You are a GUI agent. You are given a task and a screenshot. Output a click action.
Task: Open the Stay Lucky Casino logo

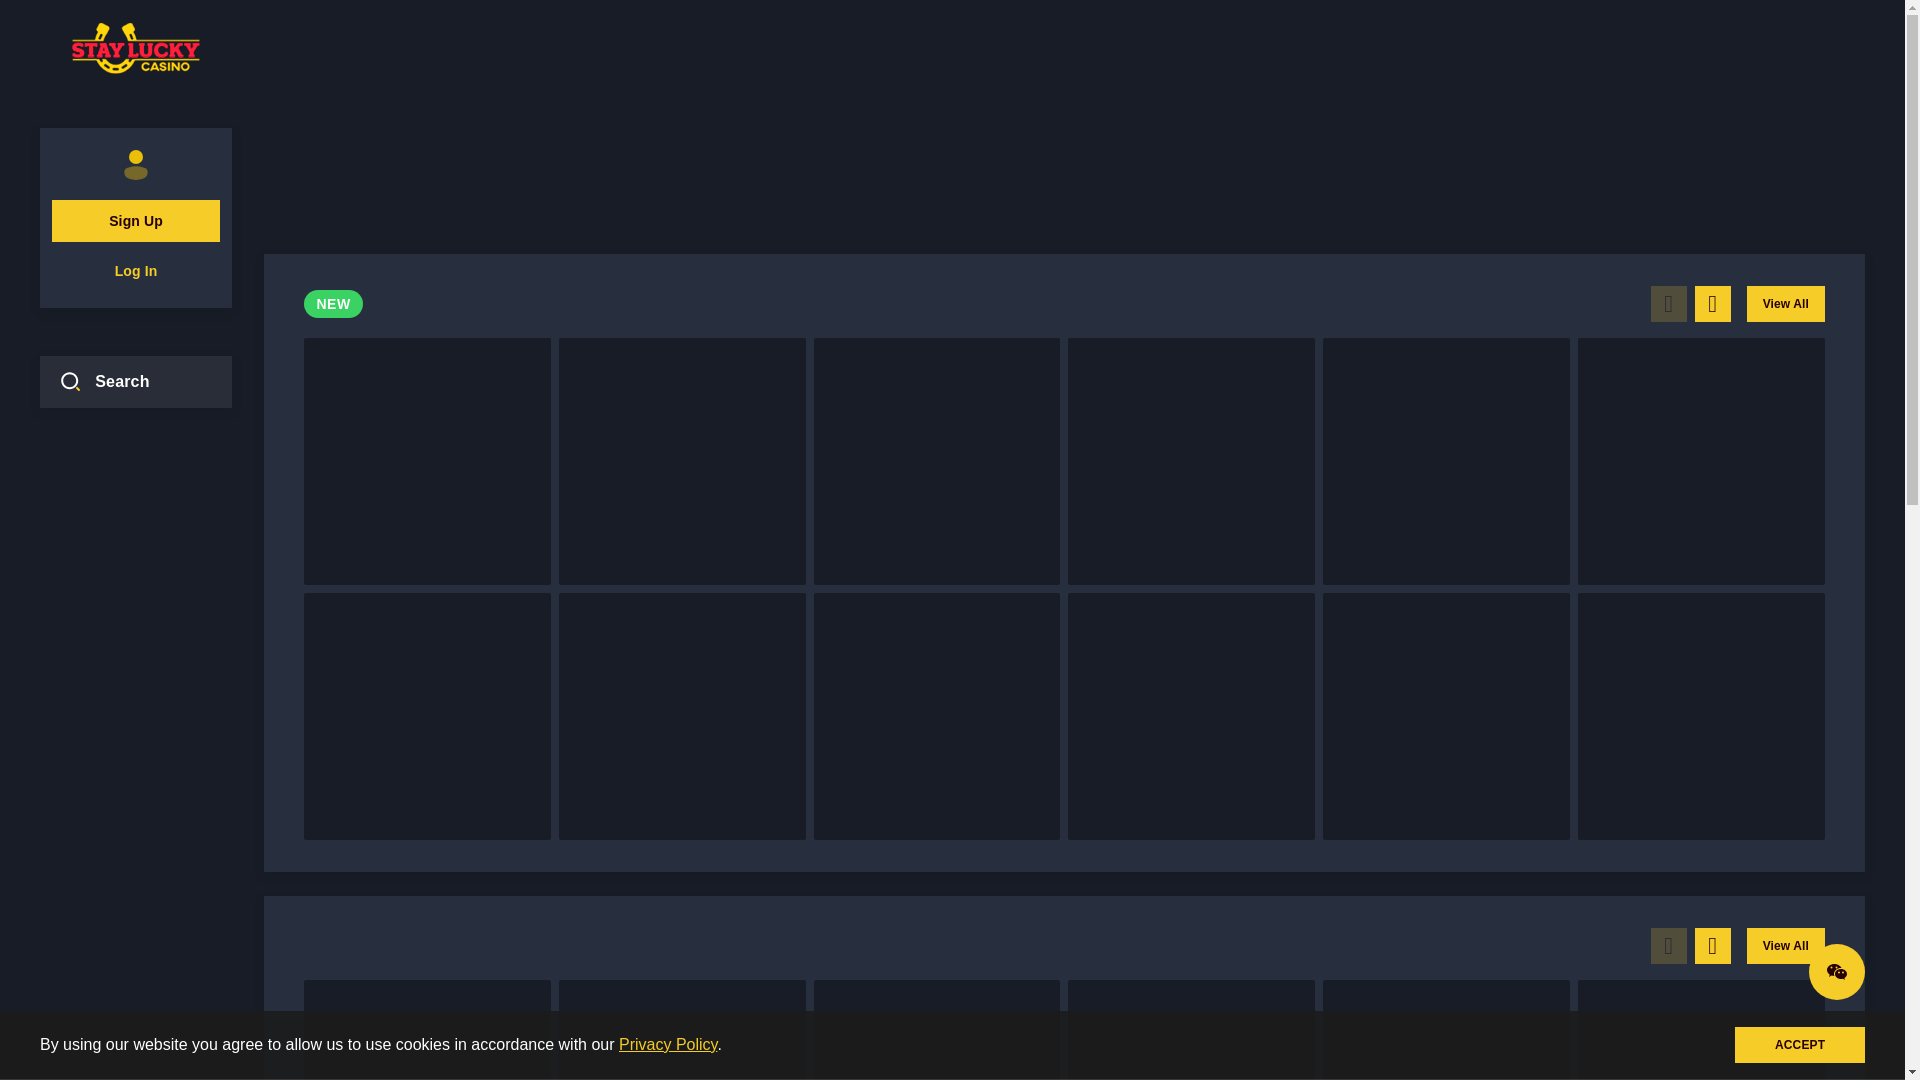[136, 48]
